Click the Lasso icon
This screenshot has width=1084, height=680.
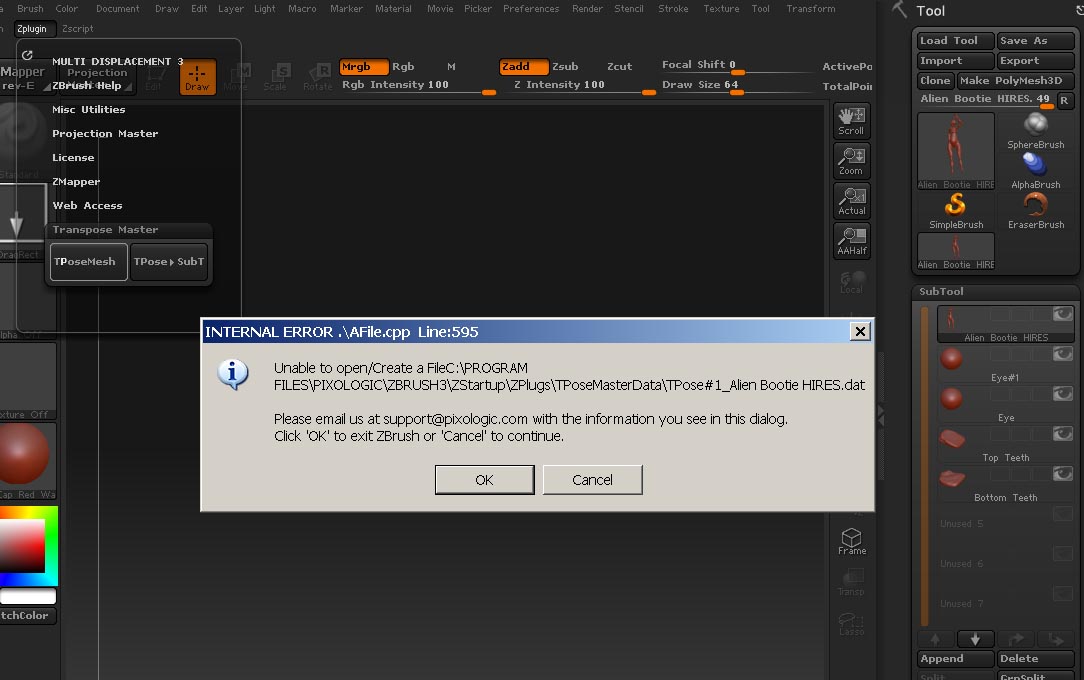click(852, 623)
